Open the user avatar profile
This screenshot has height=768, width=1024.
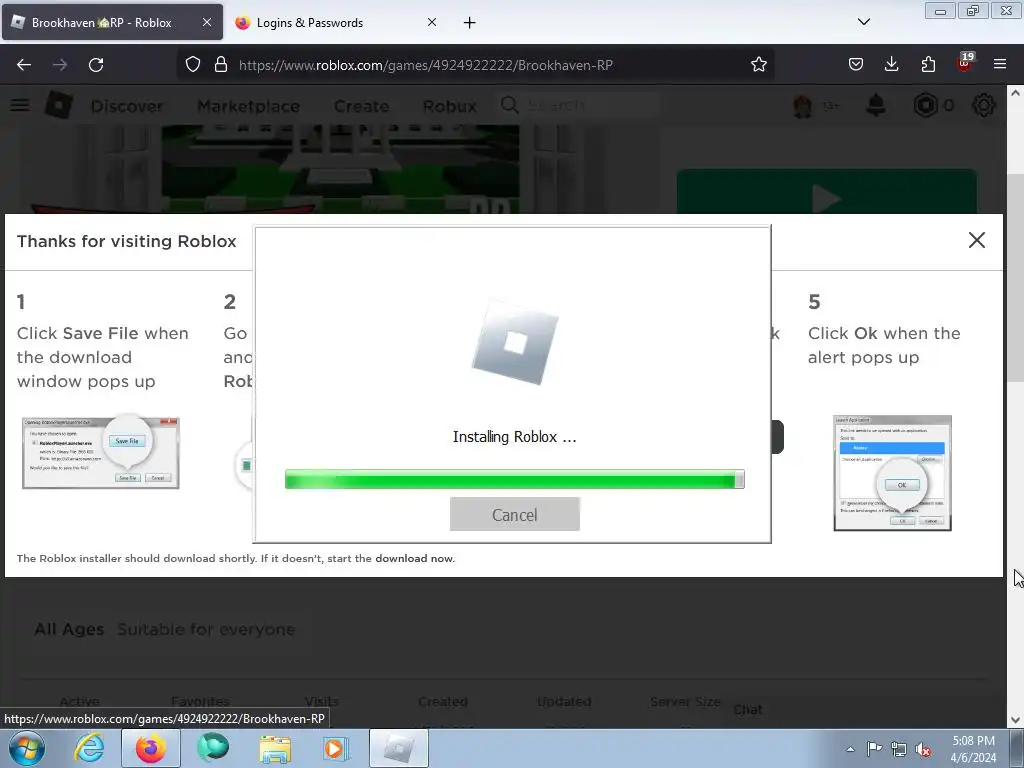(803, 106)
